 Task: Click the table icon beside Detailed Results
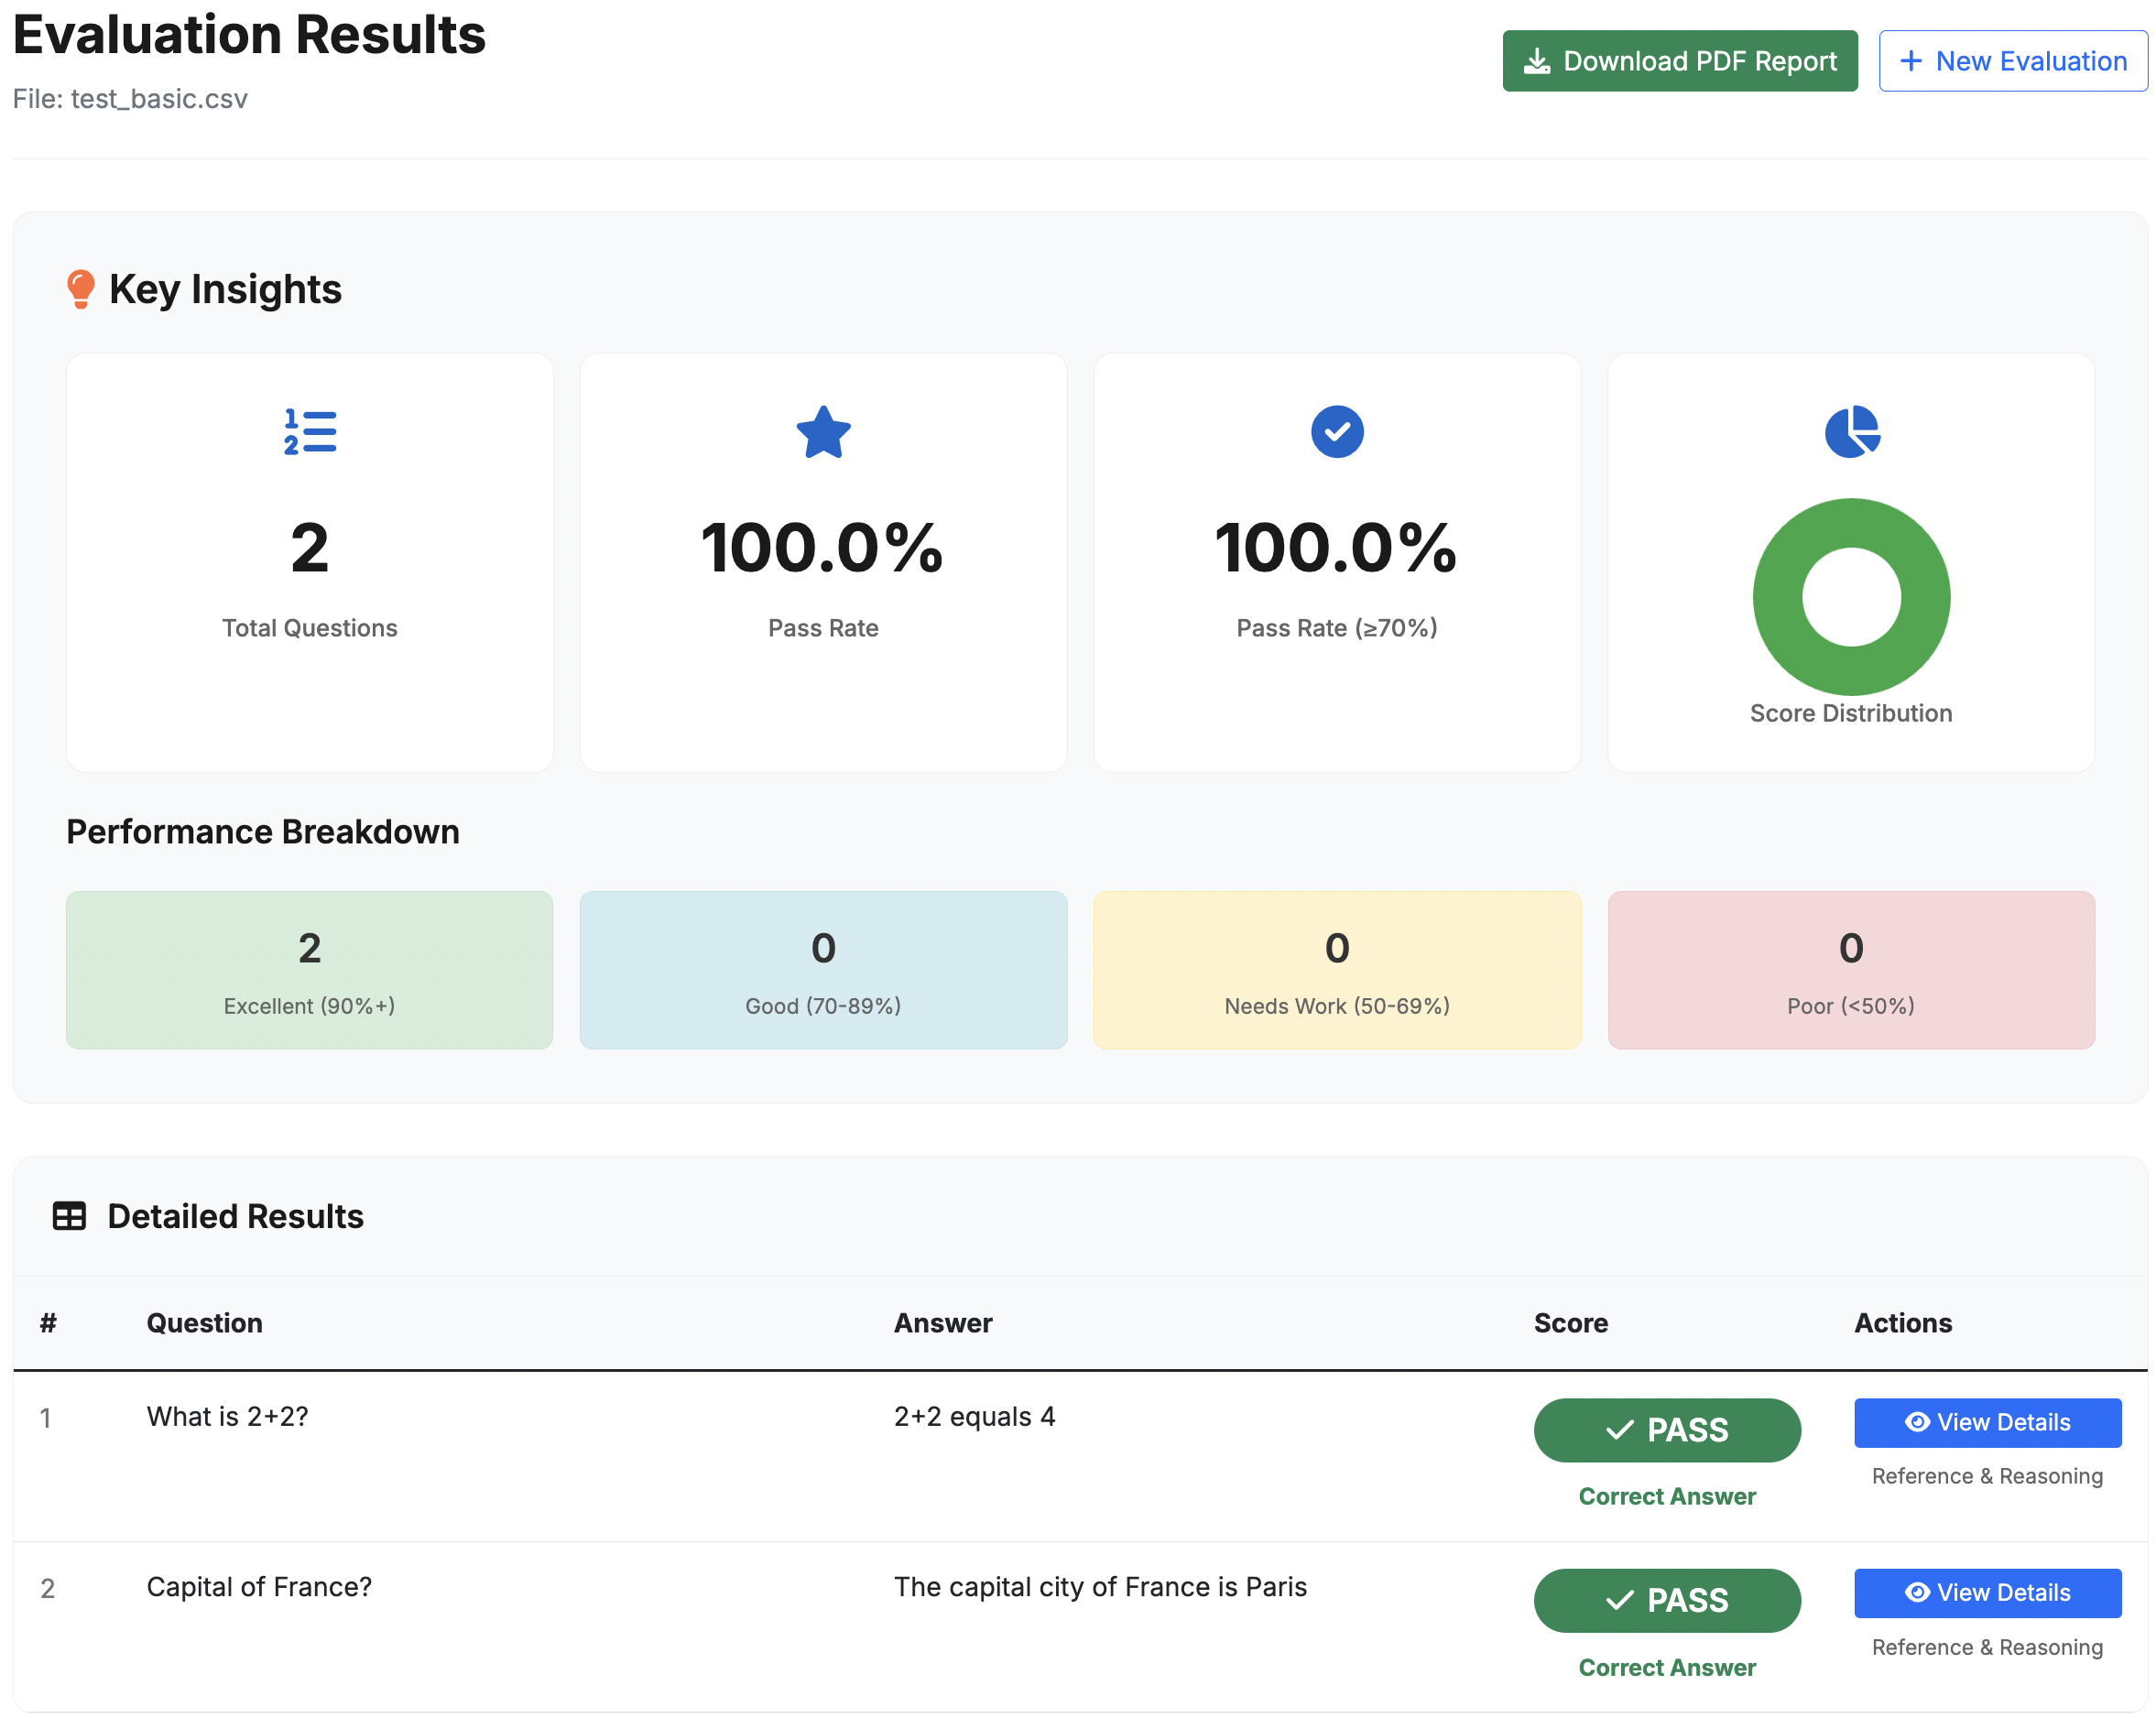tap(69, 1216)
